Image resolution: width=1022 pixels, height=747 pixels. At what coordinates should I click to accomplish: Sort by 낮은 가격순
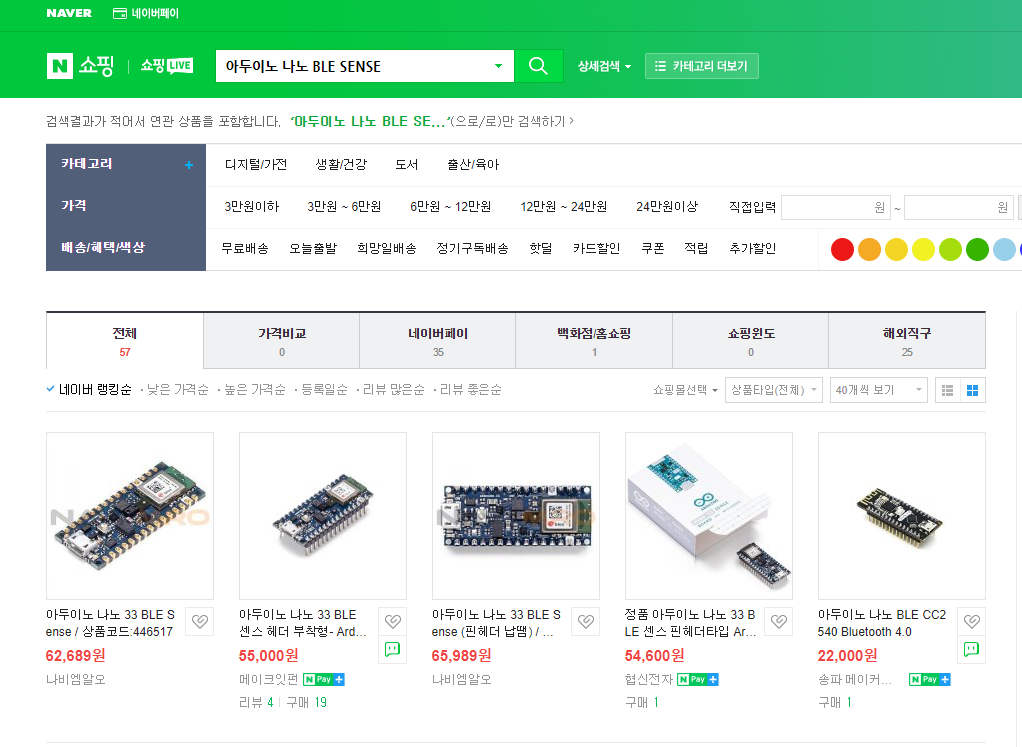[177, 390]
